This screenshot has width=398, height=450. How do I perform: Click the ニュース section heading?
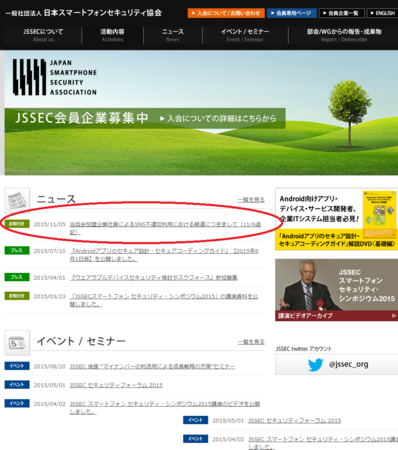point(56,199)
